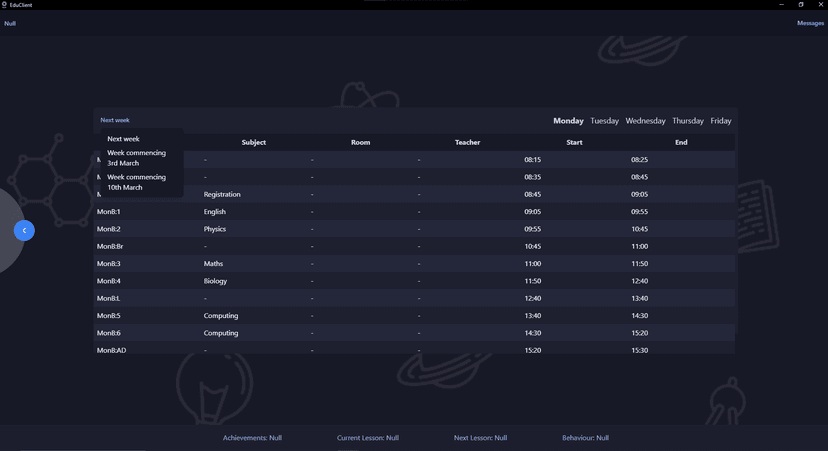Select the "Next week" dropdown option
The image size is (828, 451).
pyautogui.click(x=124, y=139)
